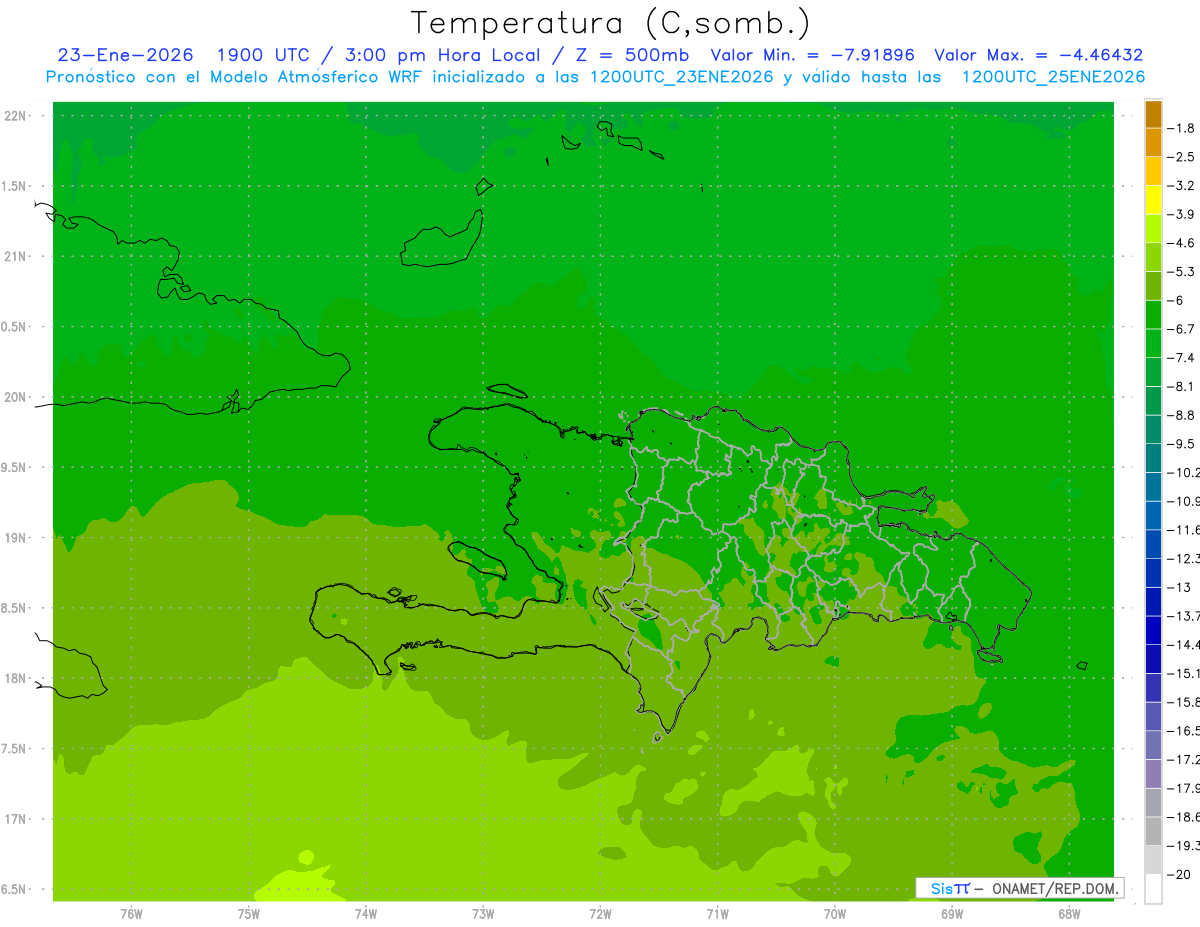The height and width of the screenshot is (927, 1200).
Task: Click the "19N" latitude label
Action: (x=14, y=538)
